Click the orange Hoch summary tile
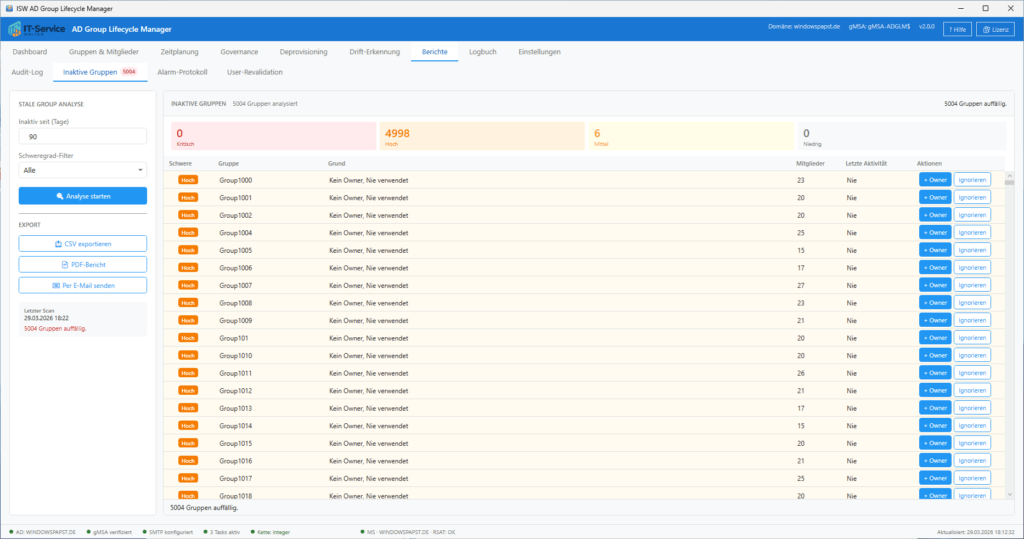This screenshot has width=1024, height=539. coord(482,137)
